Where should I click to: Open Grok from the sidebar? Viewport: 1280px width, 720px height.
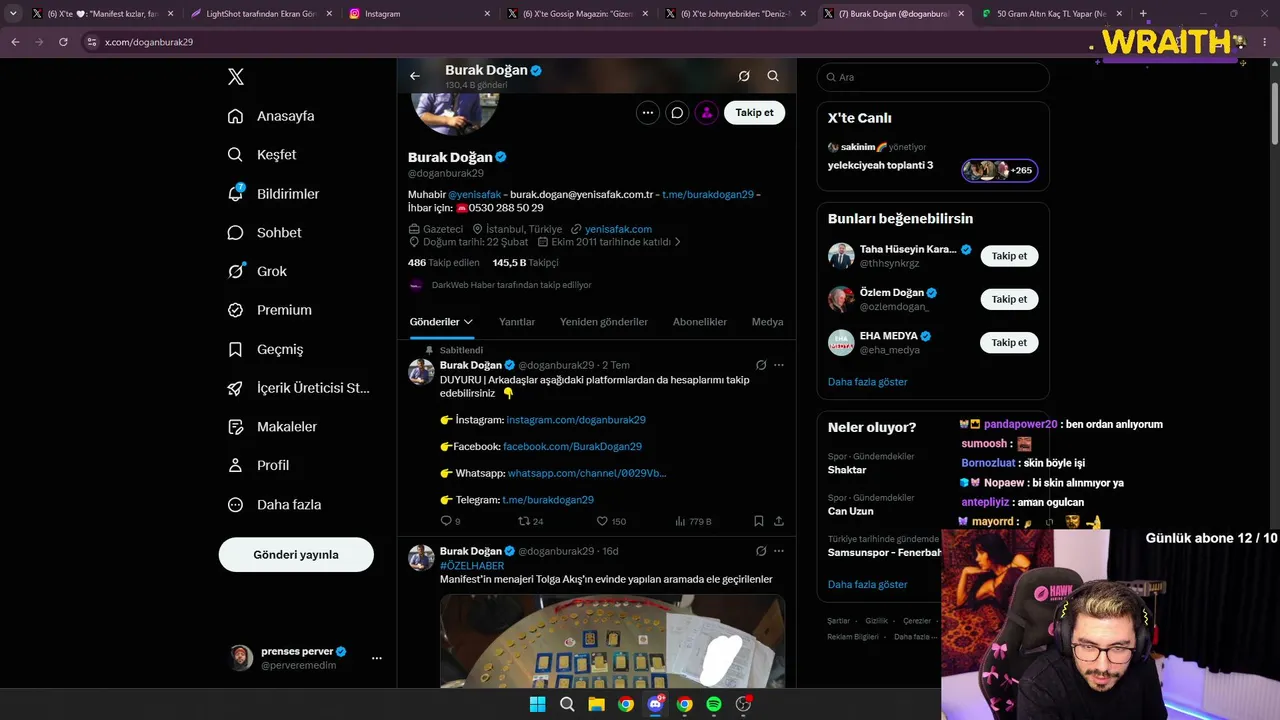click(x=257, y=271)
